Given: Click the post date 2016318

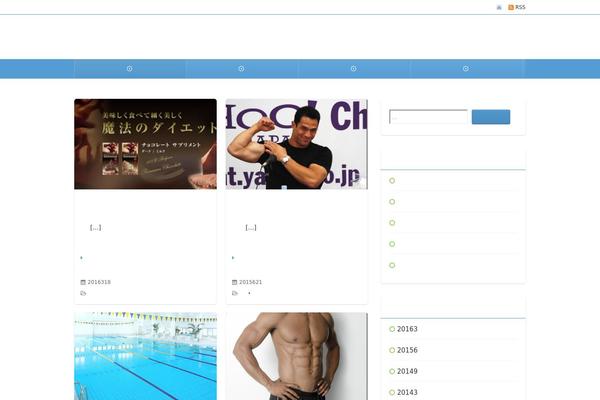Looking at the screenshot, I should (x=99, y=282).
